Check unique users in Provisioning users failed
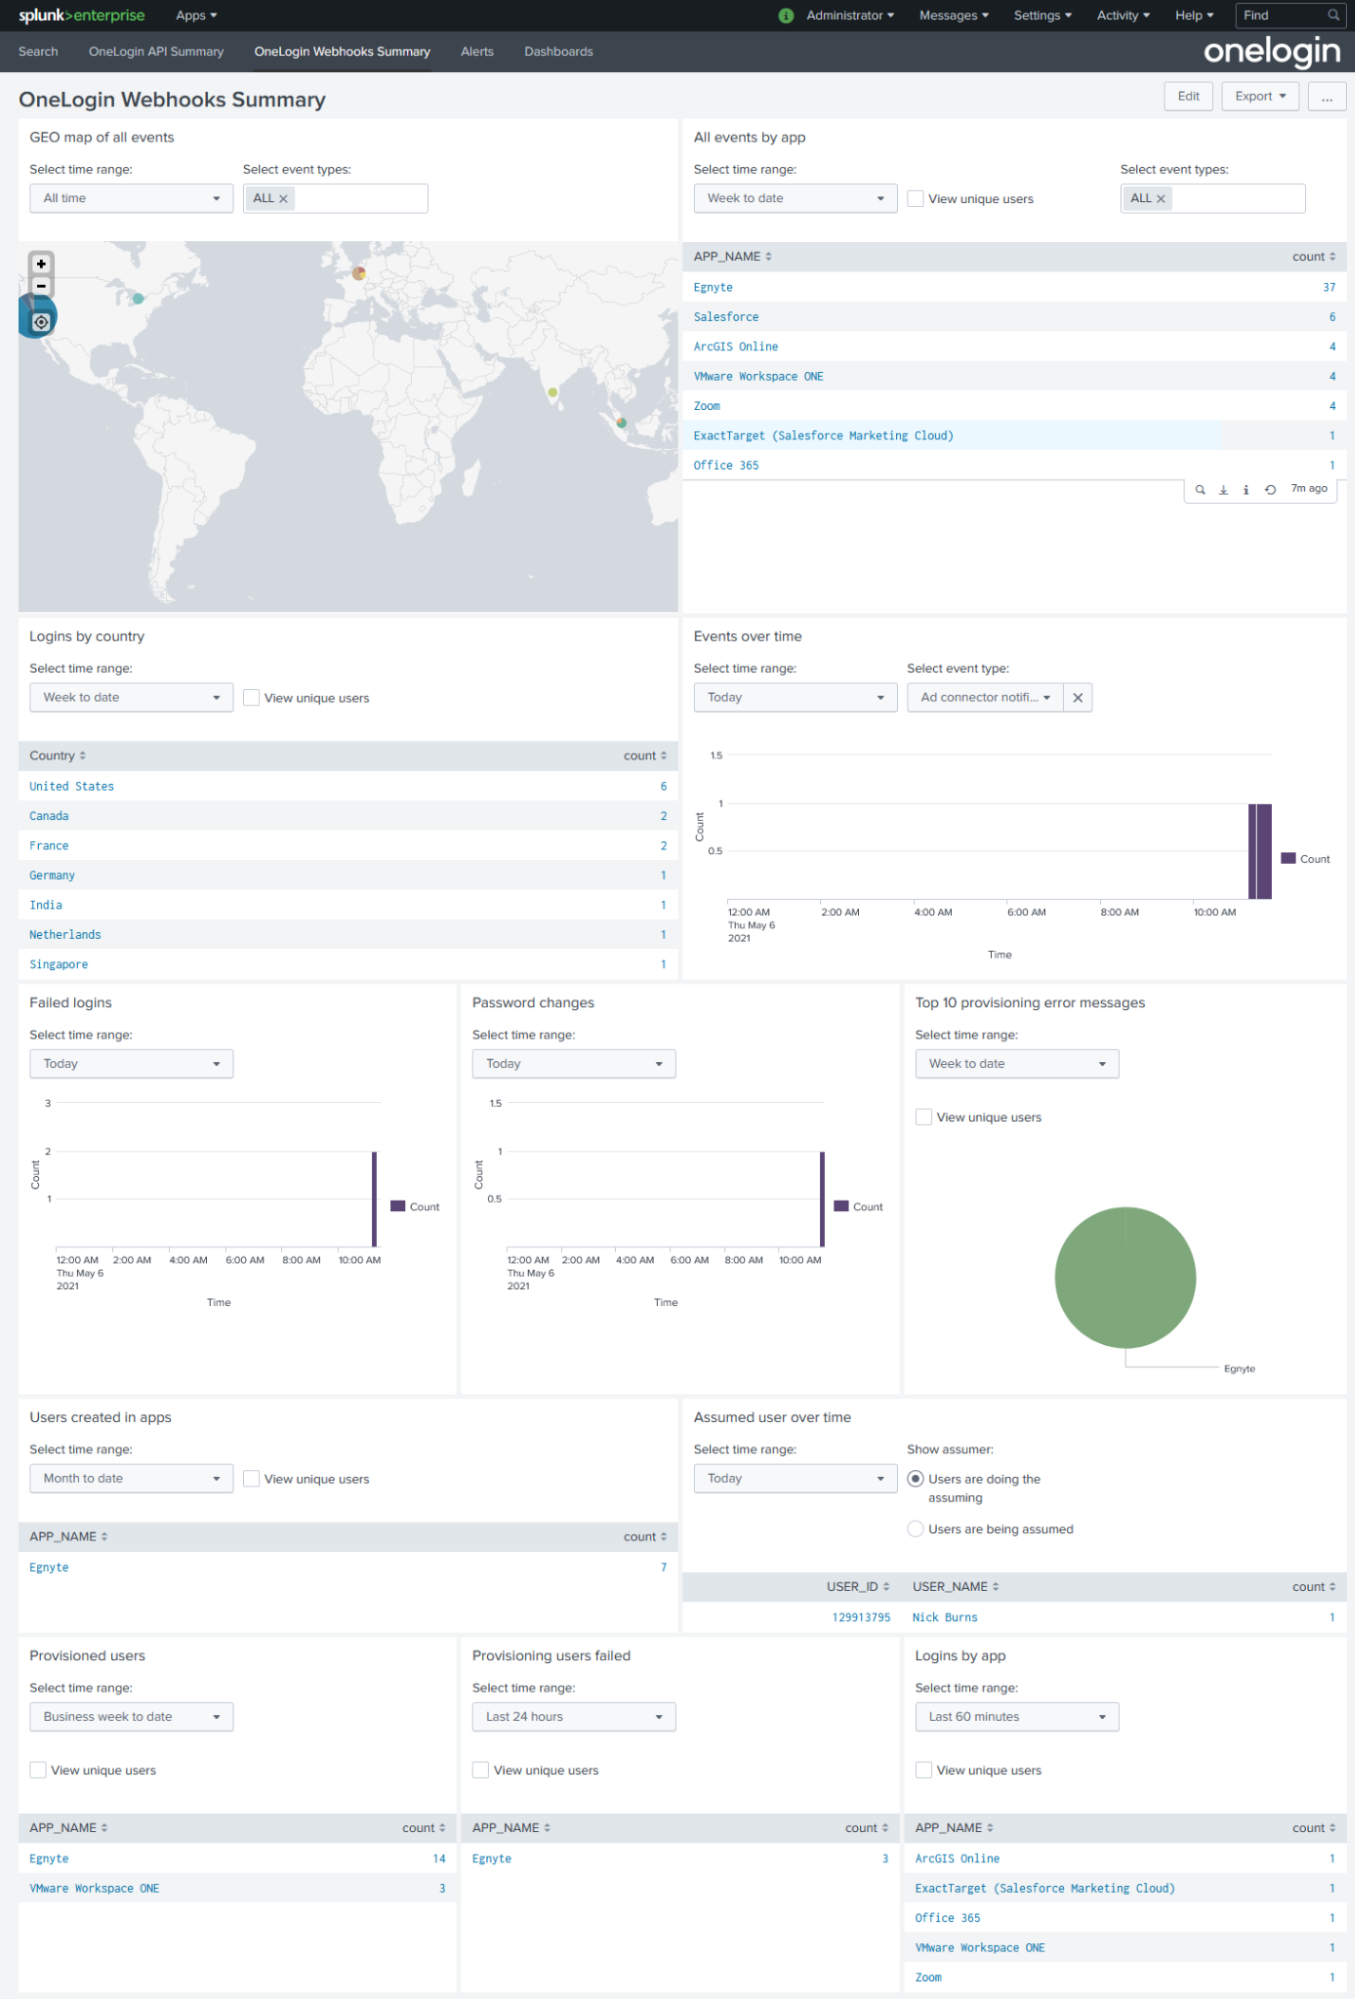The height and width of the screenshot is (1999, 1355). [481, 1770]
